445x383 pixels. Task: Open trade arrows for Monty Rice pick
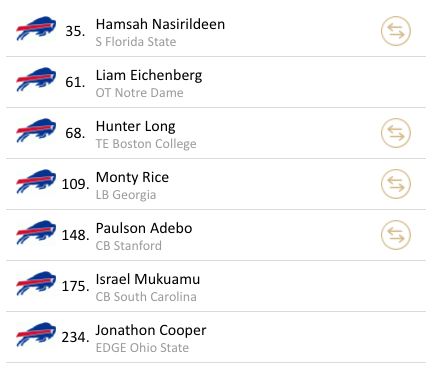[396, 184]
